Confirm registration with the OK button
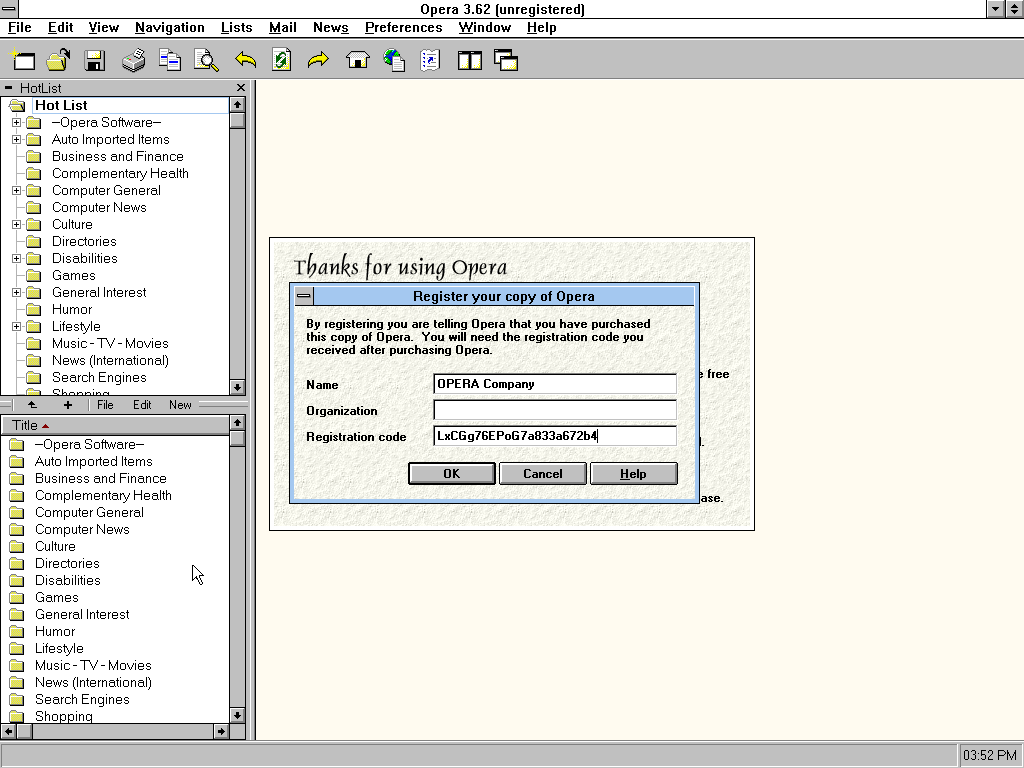The height and width of the screenshot is (768, 1024). 452,473
